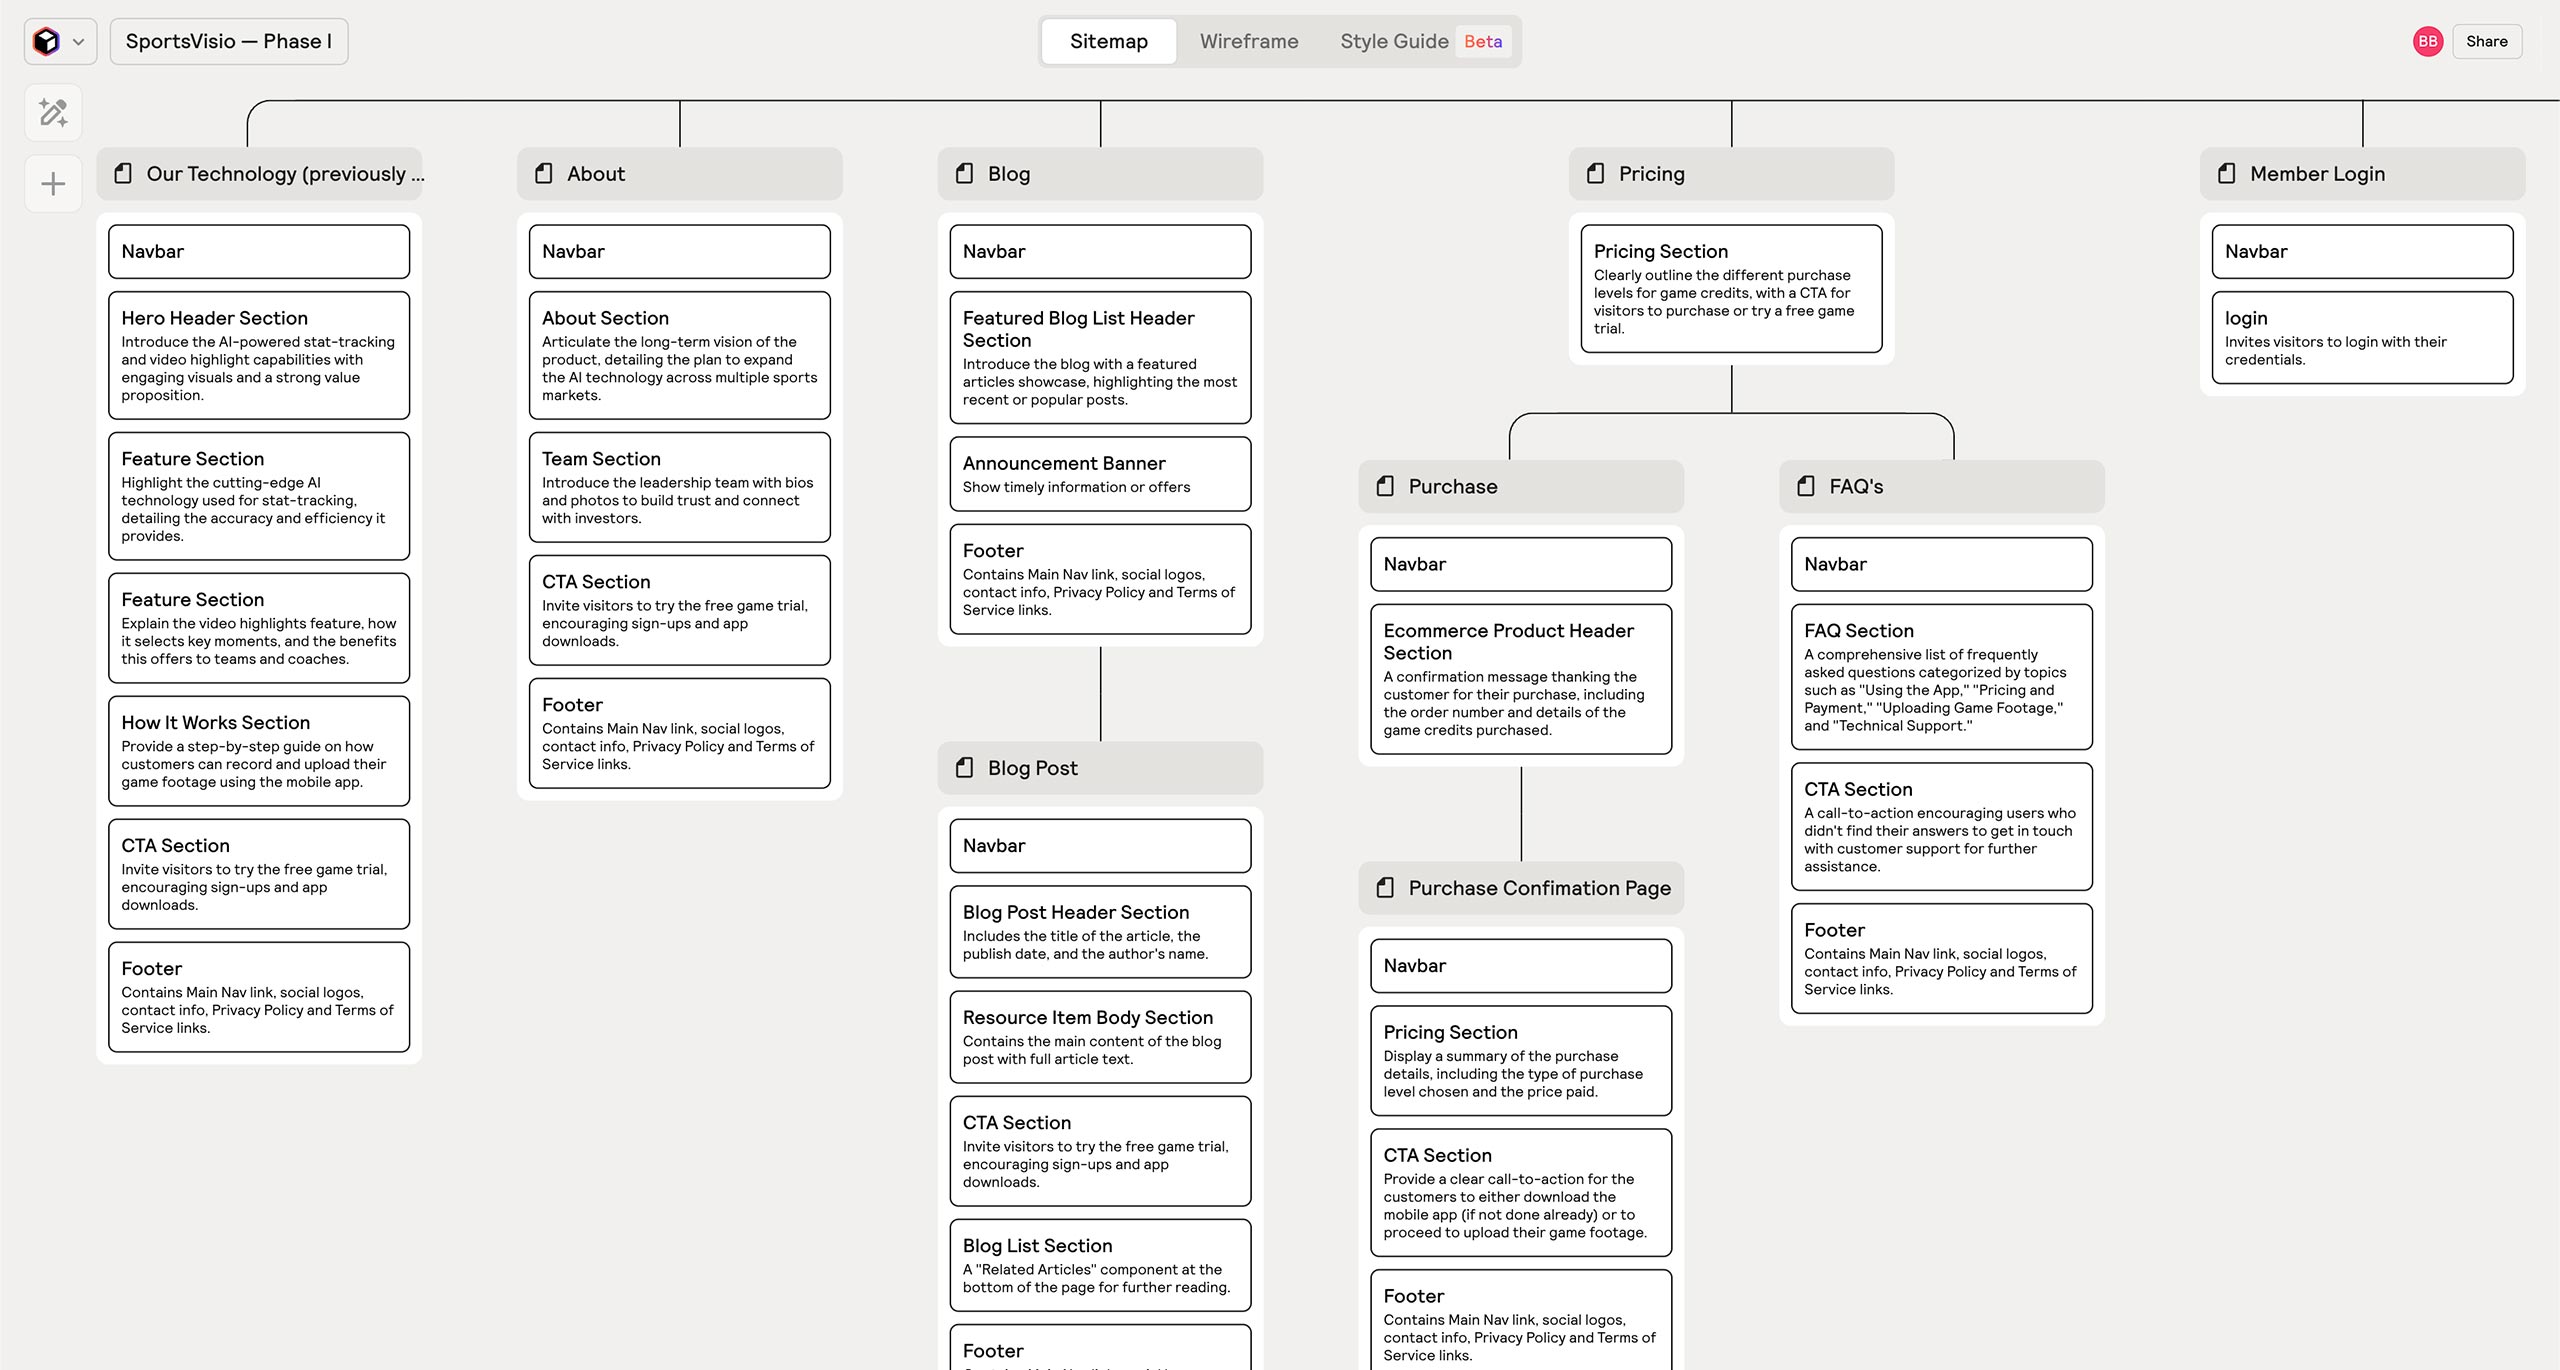The image size is (2560, 1370).
Task: Select the Team Section card
Action: tap(680, 487)
